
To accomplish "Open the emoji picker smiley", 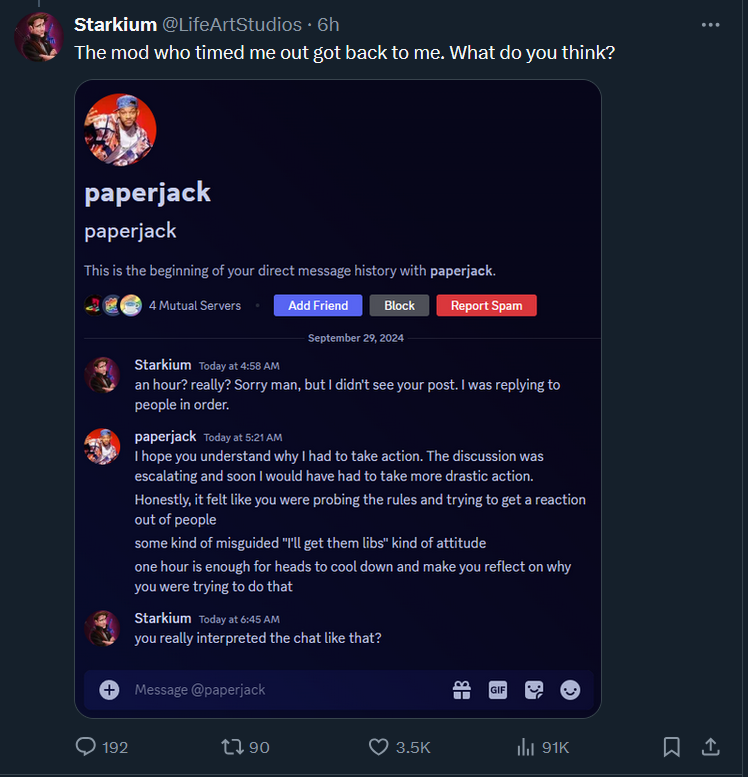I will (570, 690).
